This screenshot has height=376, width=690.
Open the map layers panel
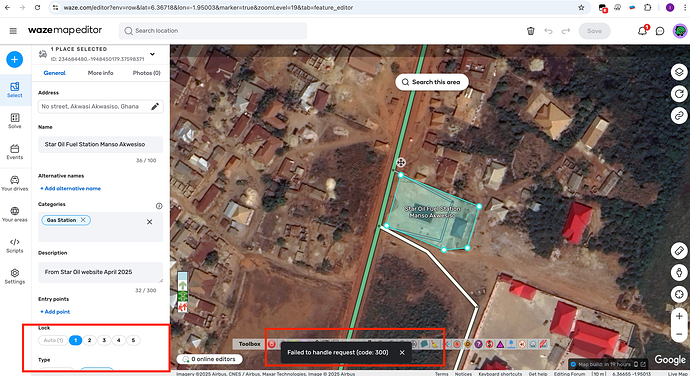click(679, 72)
